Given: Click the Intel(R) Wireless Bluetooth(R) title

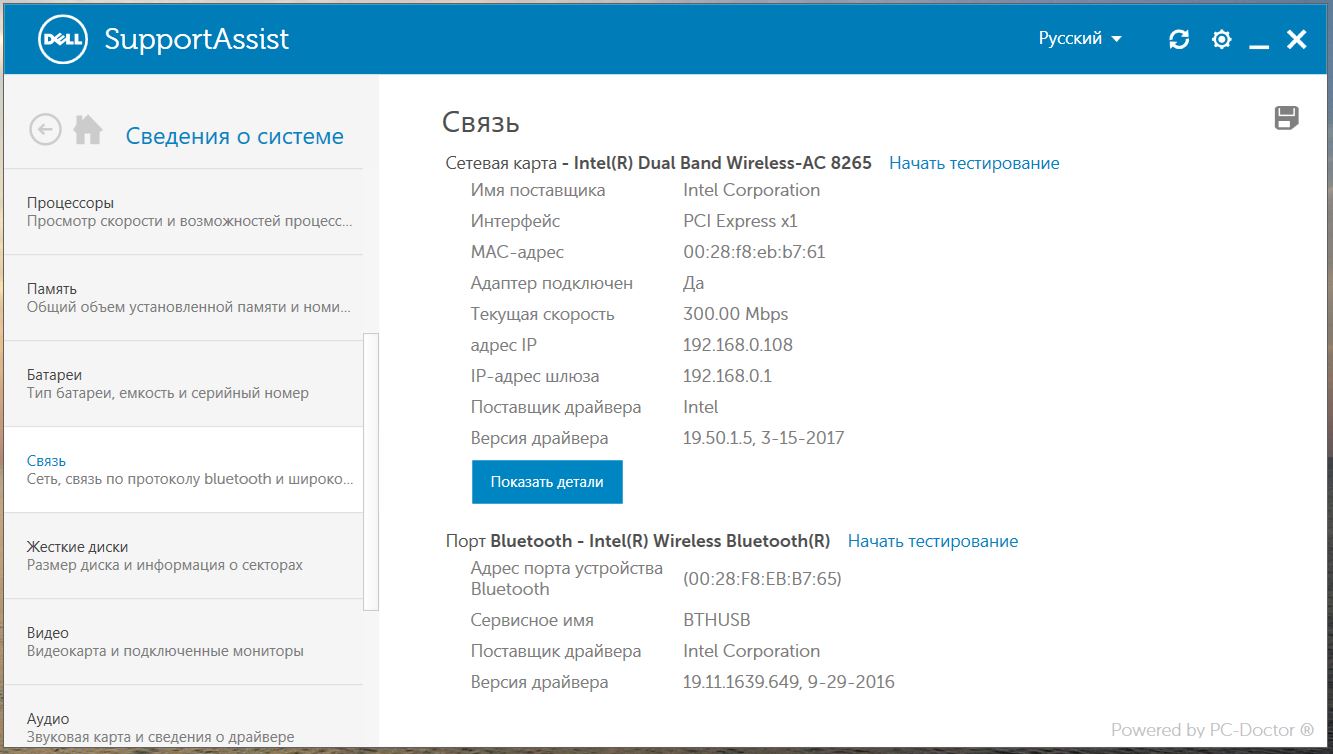Looking at the screenshot, I should pyautogui.click(x=710, y=541).
